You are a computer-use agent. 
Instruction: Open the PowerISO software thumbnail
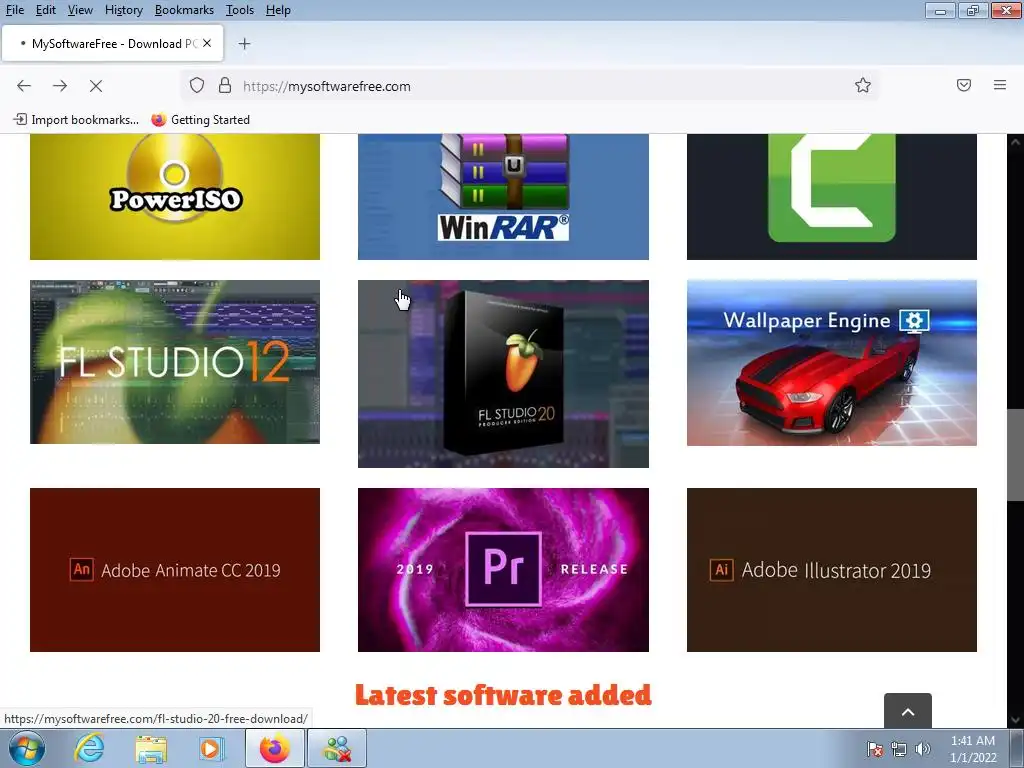point(175,197)
